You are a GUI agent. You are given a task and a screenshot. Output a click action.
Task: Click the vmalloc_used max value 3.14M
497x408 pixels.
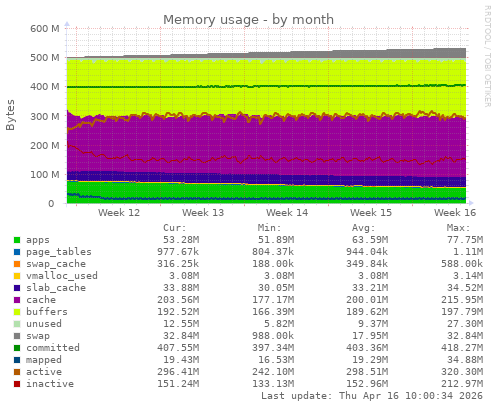coord(468,276)
